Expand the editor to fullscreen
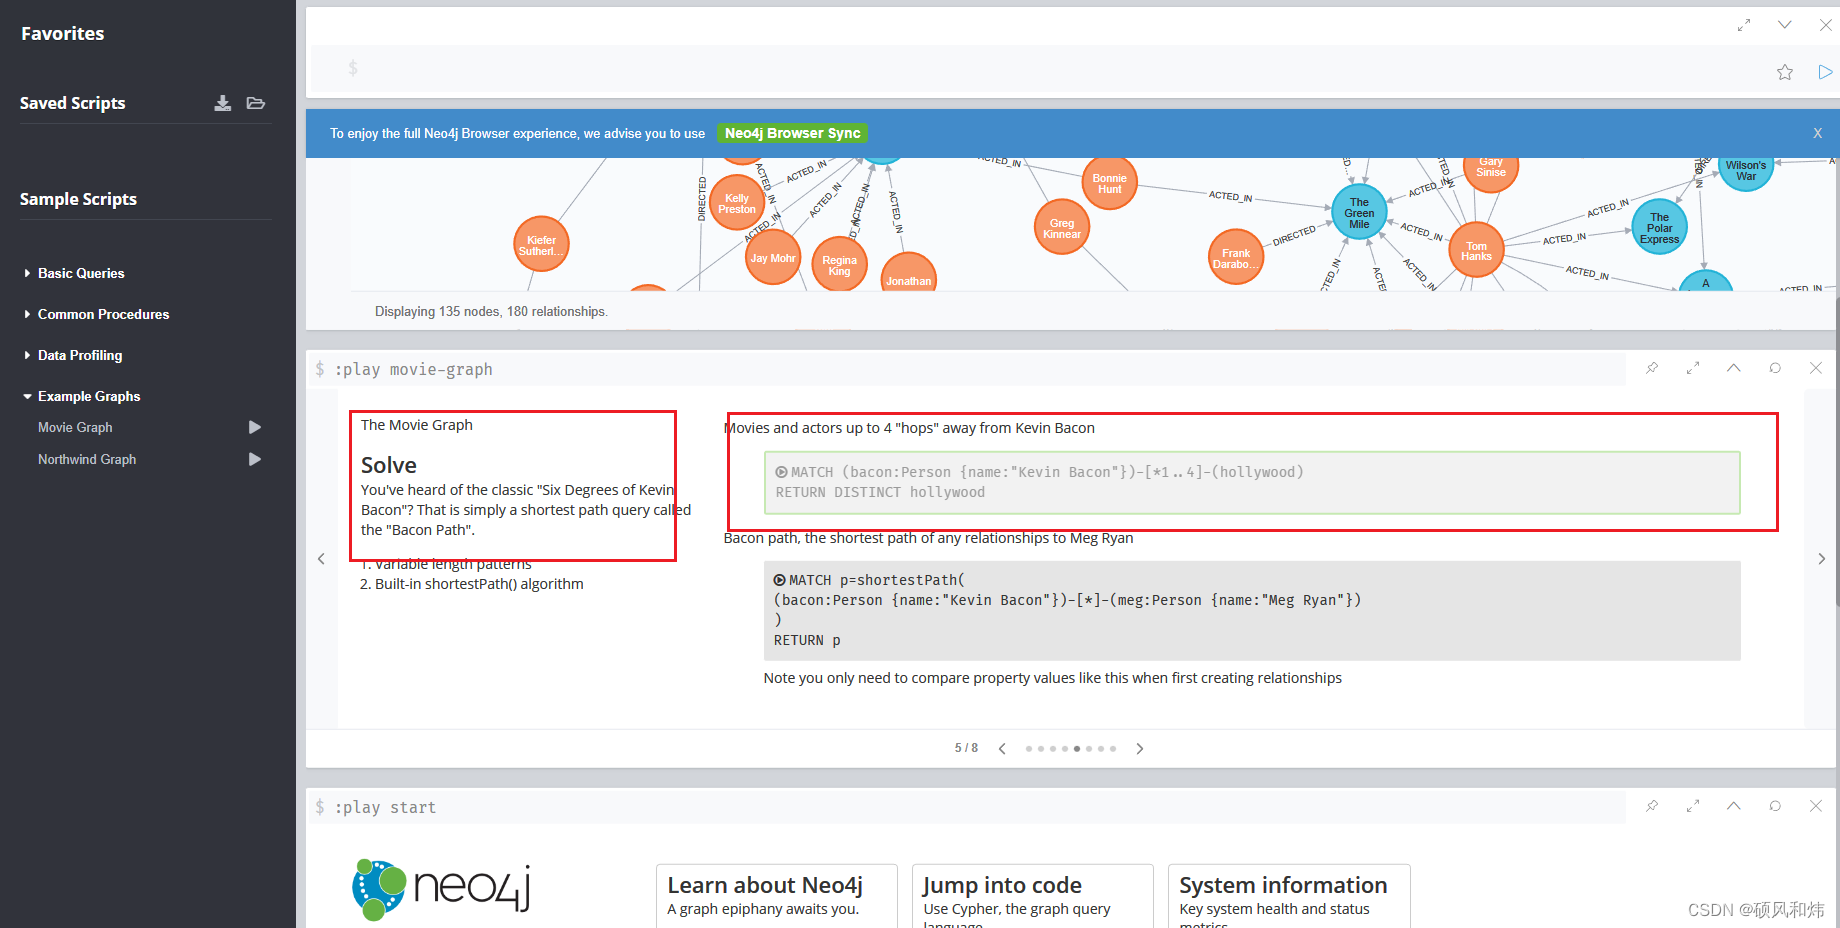1840x928 pixels. pyautogui.click(x=1744, y=25)
